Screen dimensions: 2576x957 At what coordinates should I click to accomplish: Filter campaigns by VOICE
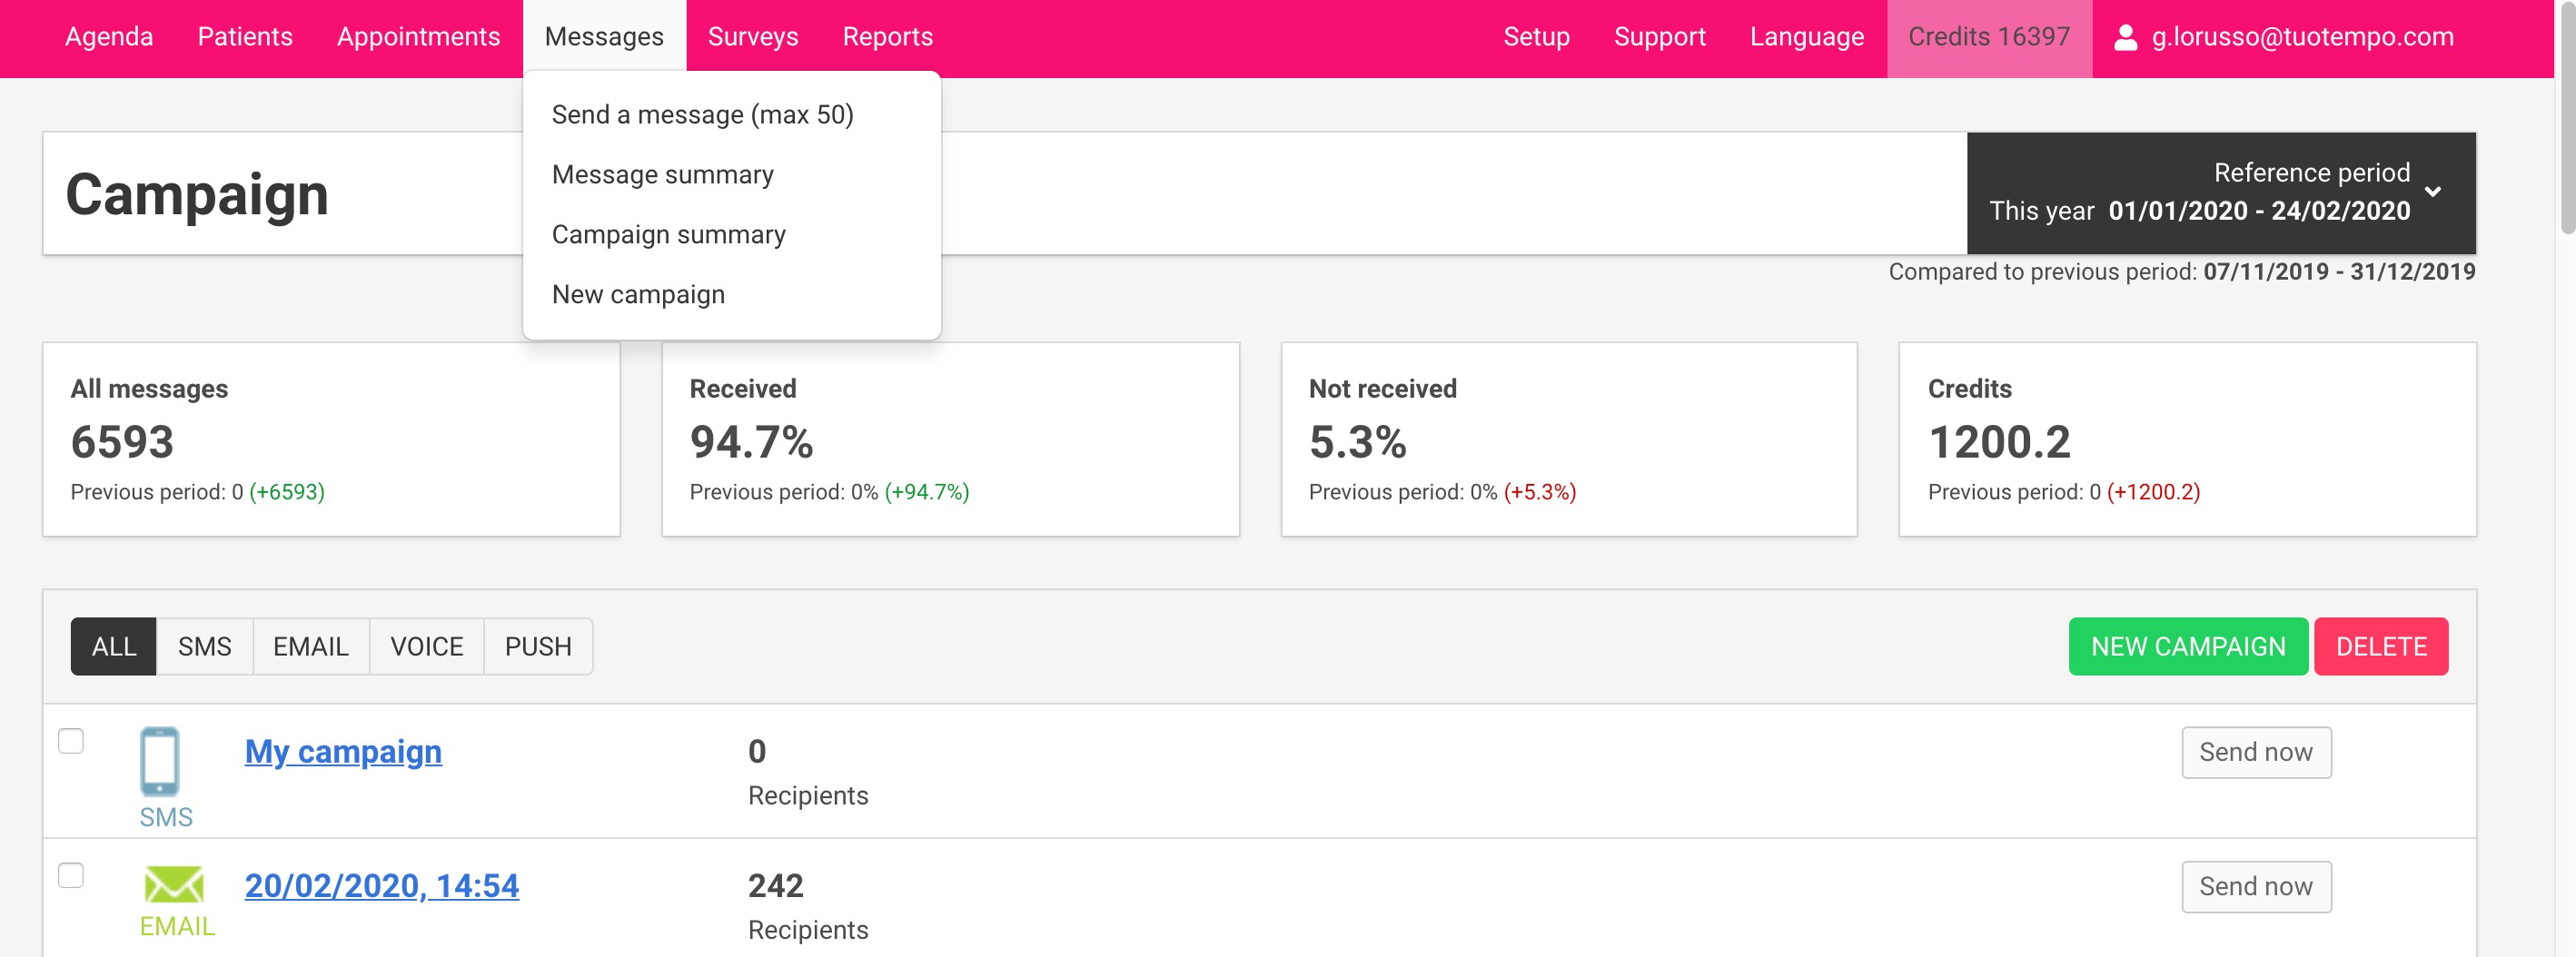[426, 646]
